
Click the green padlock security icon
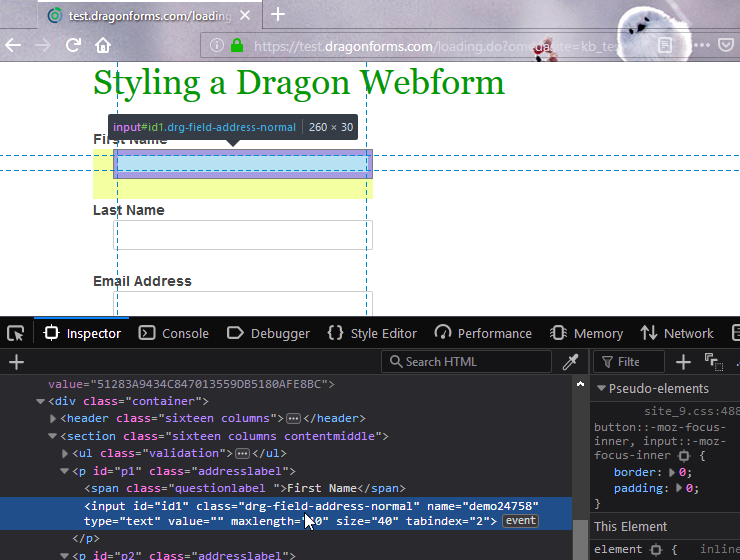(237, 45)
